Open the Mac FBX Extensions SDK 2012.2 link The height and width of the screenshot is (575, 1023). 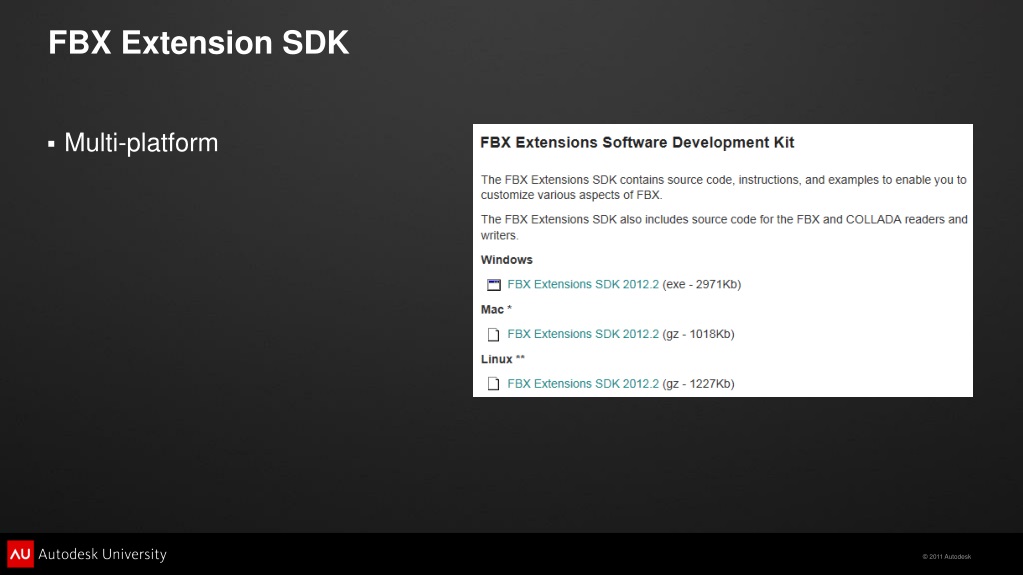[x=583, y=334]
